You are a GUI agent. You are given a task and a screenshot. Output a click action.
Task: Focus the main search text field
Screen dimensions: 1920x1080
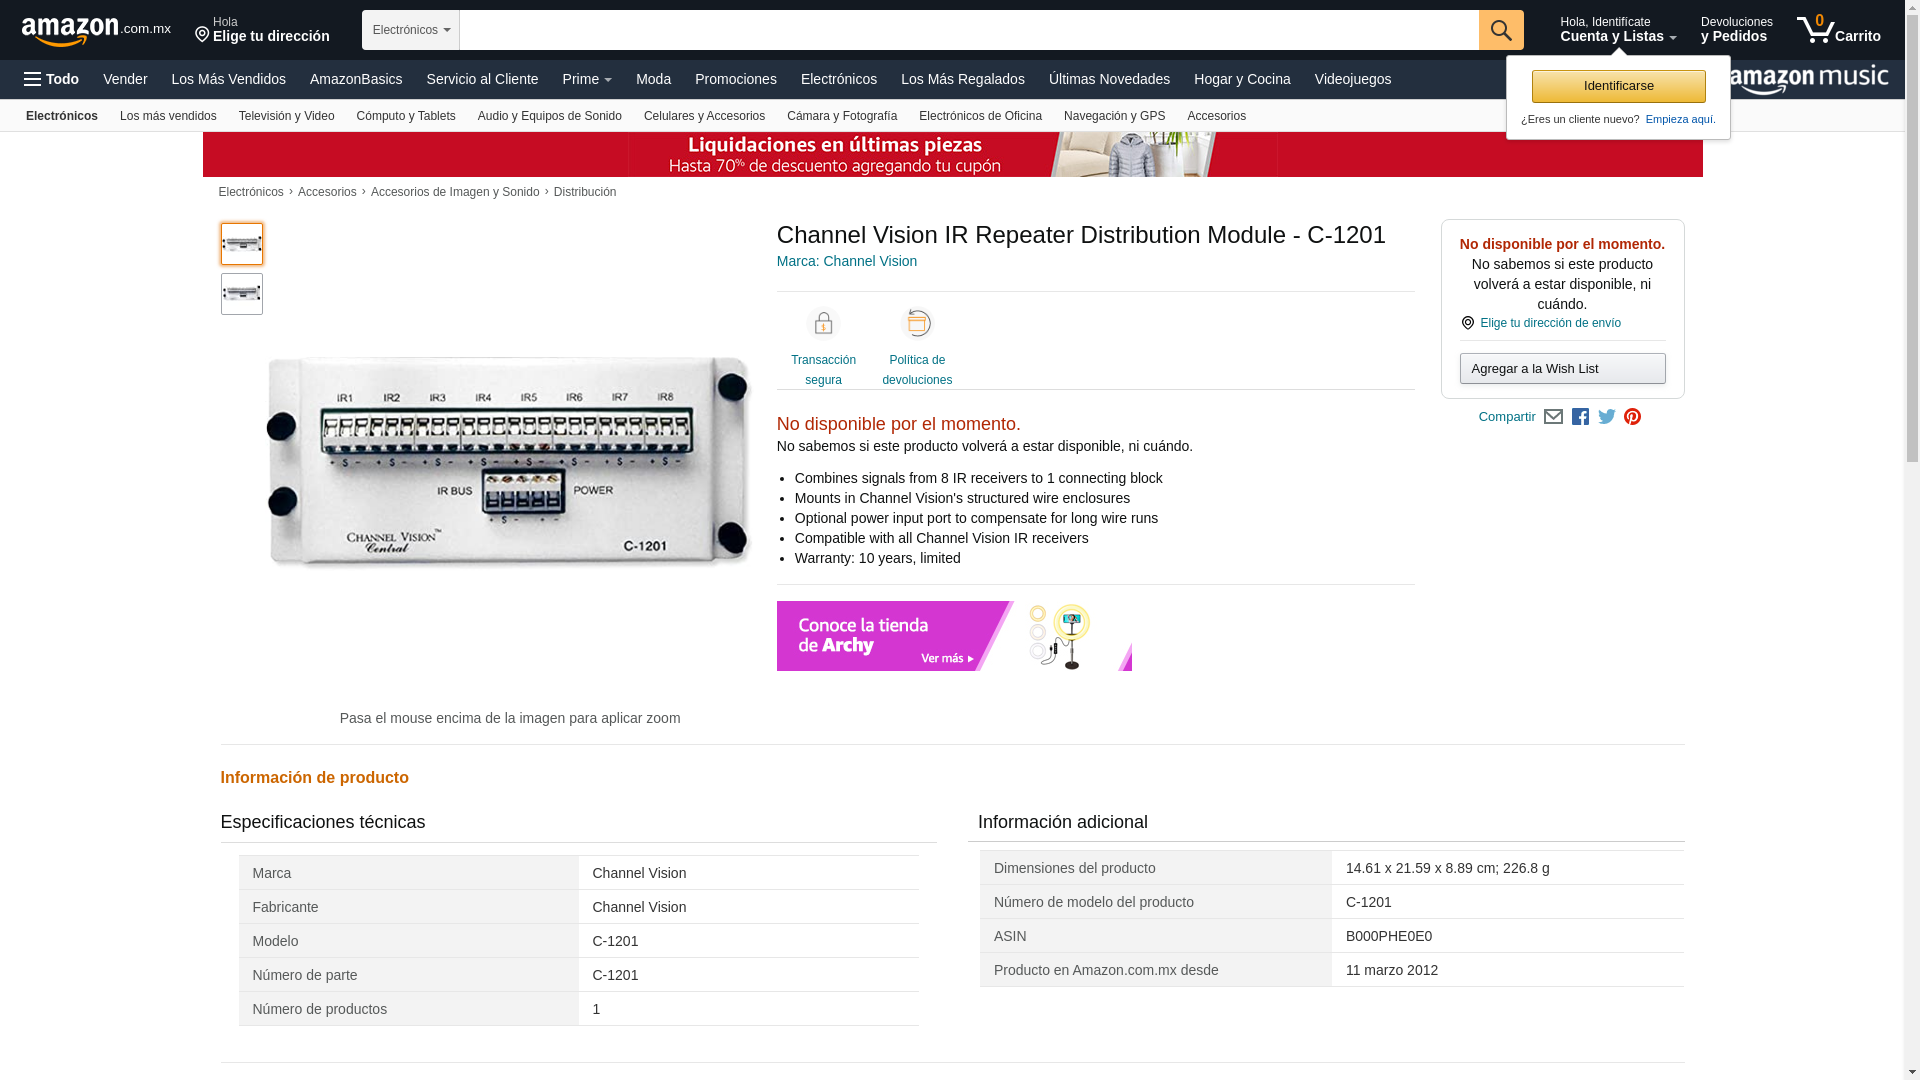point(969,30)
